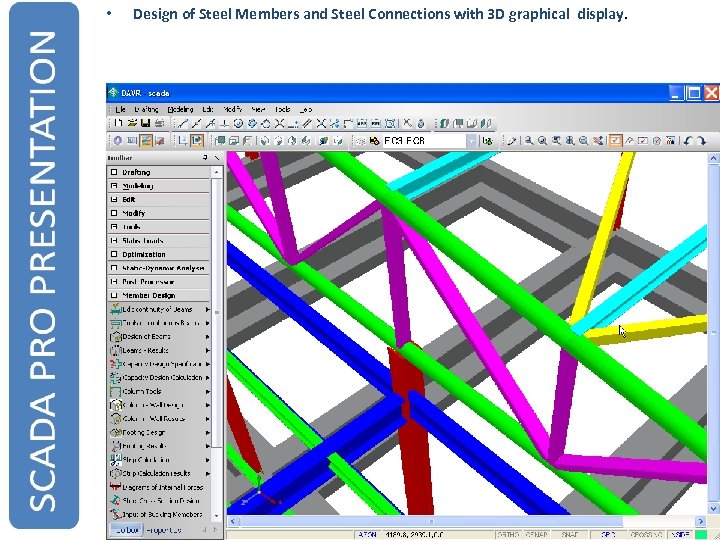Toggle the Member Design section box
Screen dimensions: 720x540
point(114,295)
